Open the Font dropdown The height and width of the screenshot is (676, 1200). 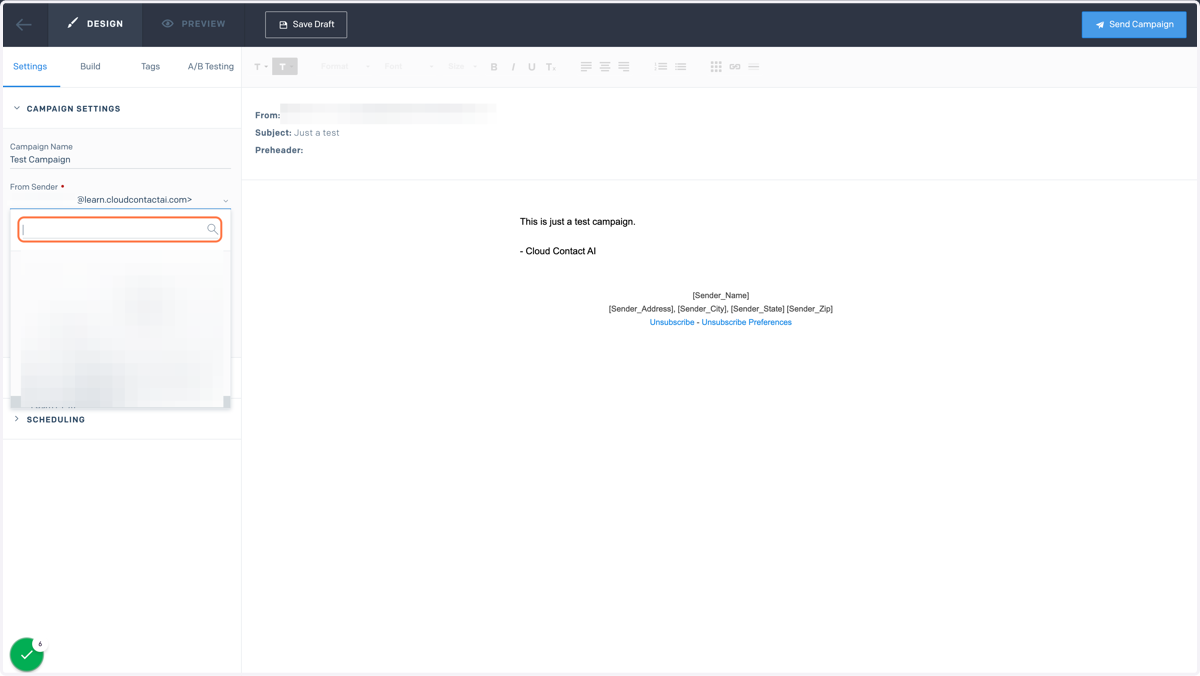pos(408,67)
